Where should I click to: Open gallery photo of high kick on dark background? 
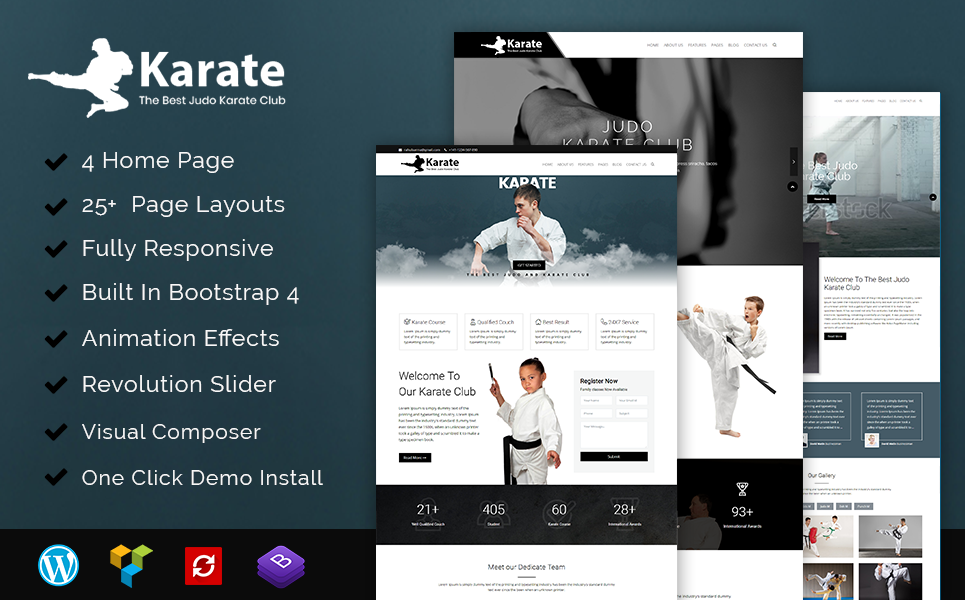[890, 581]
